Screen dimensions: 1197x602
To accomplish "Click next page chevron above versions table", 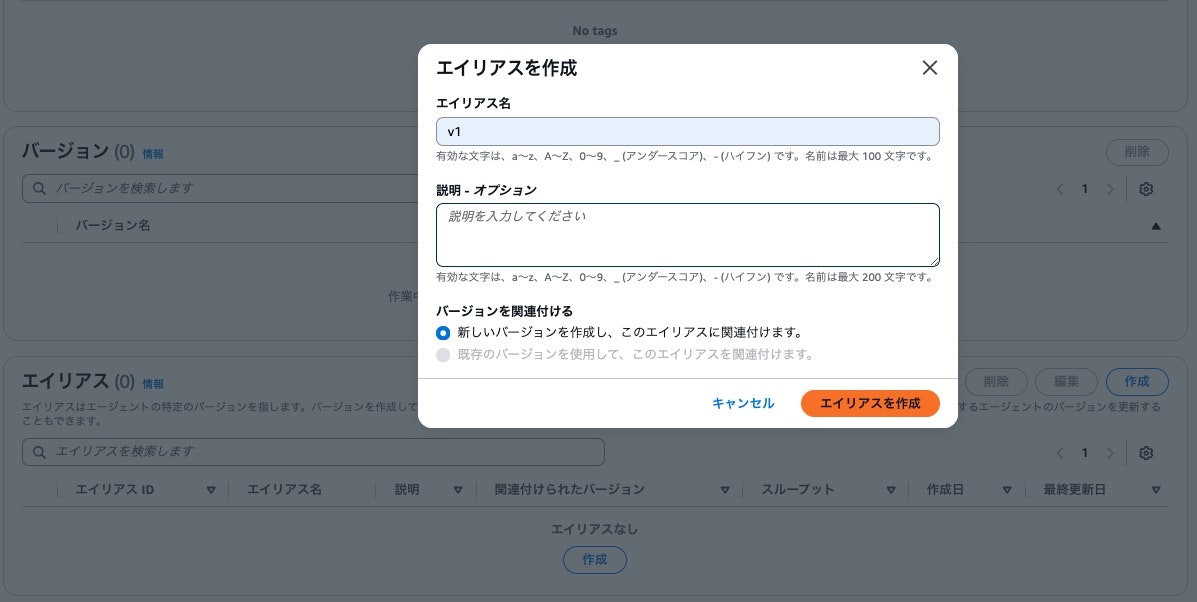I will 1110,188.
